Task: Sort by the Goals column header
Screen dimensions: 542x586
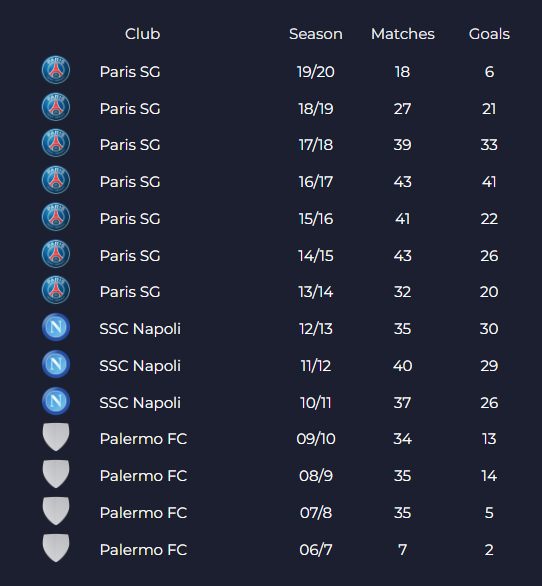Action: (x=489, y=34)
